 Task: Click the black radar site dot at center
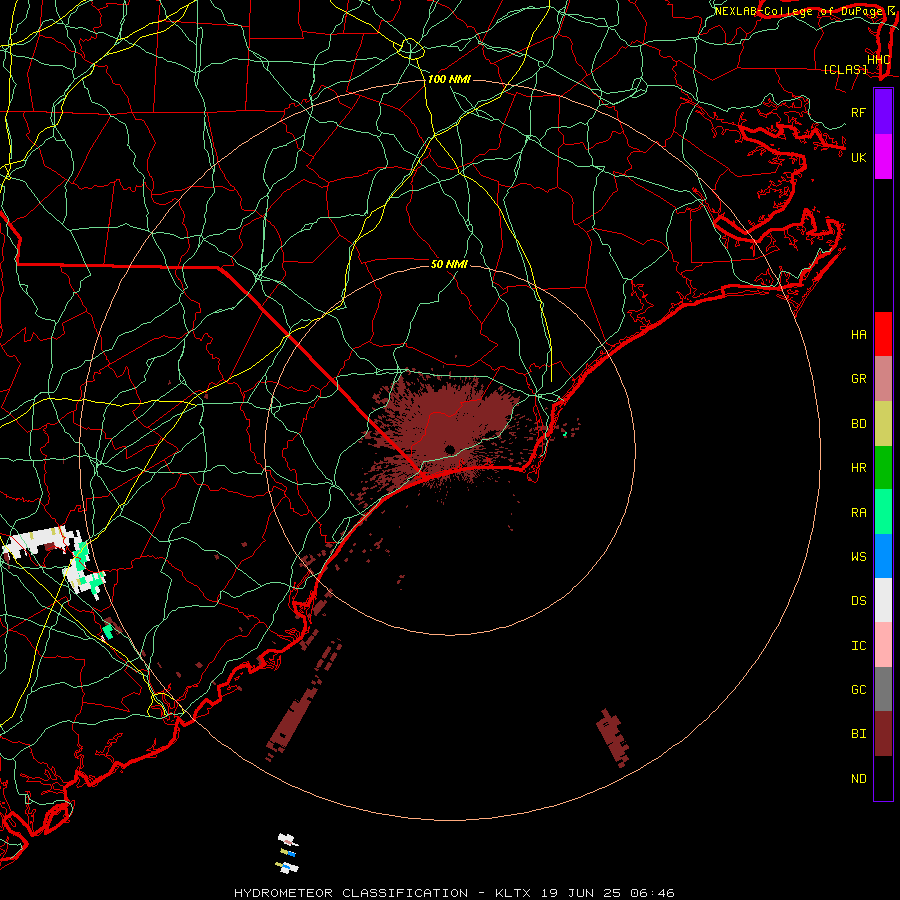click(449, 449)
